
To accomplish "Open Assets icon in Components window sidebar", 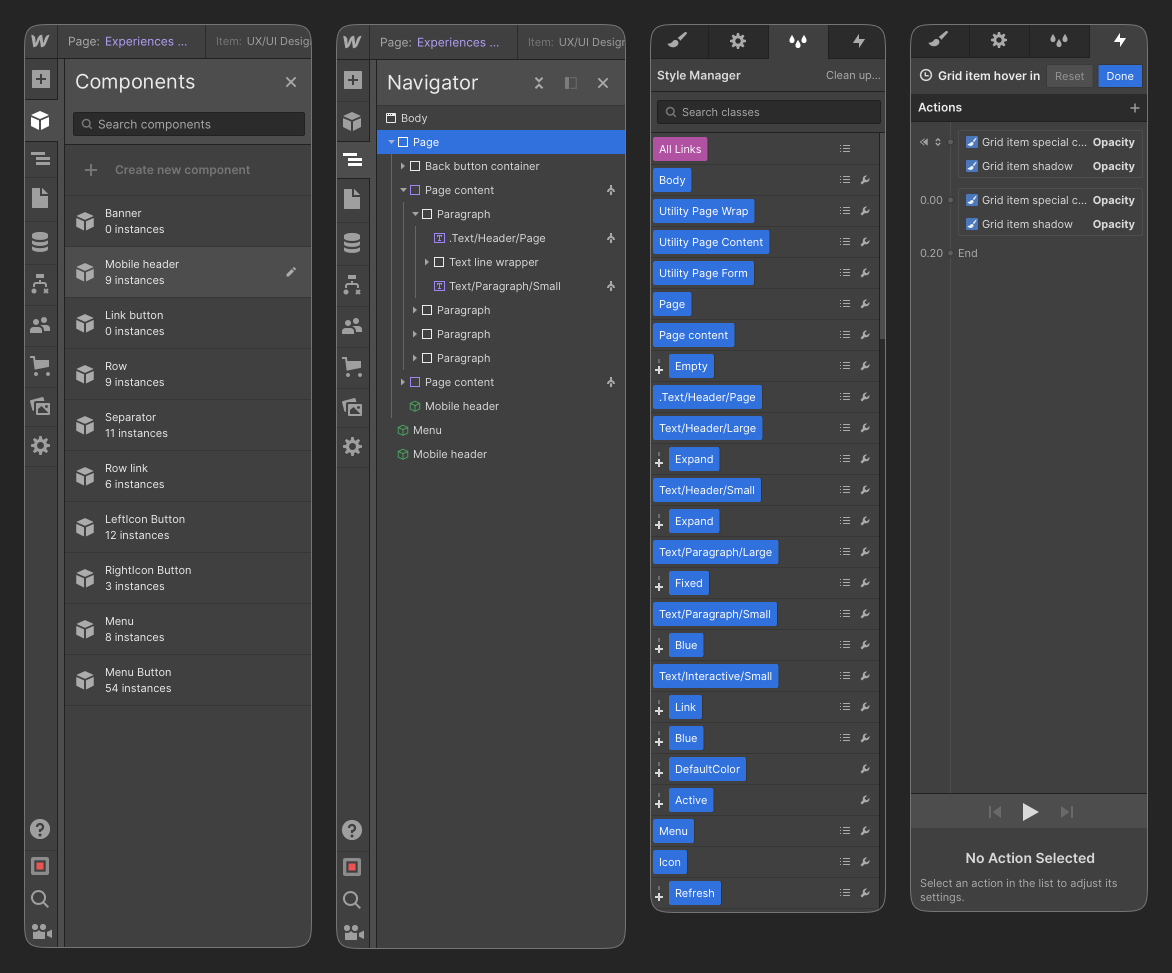I will pyautogui.click(x=40, y=407).
